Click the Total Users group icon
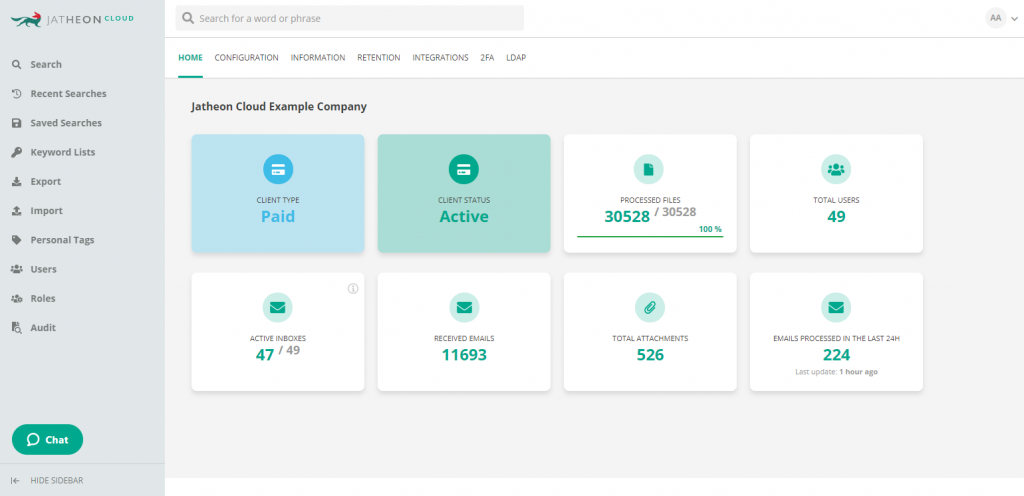The height and width of the screenshot is (496, 1024). (836, 169)
